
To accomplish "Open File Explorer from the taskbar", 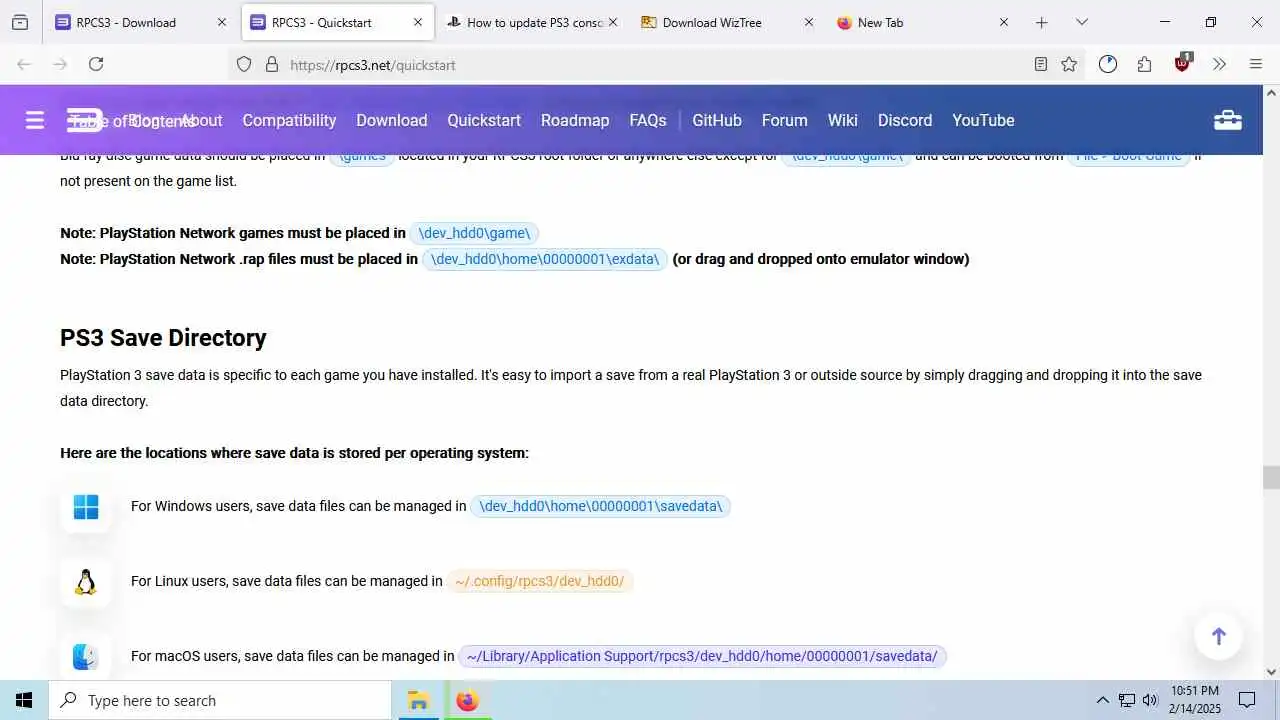I will pyautogui.click(x=418, y=700).
